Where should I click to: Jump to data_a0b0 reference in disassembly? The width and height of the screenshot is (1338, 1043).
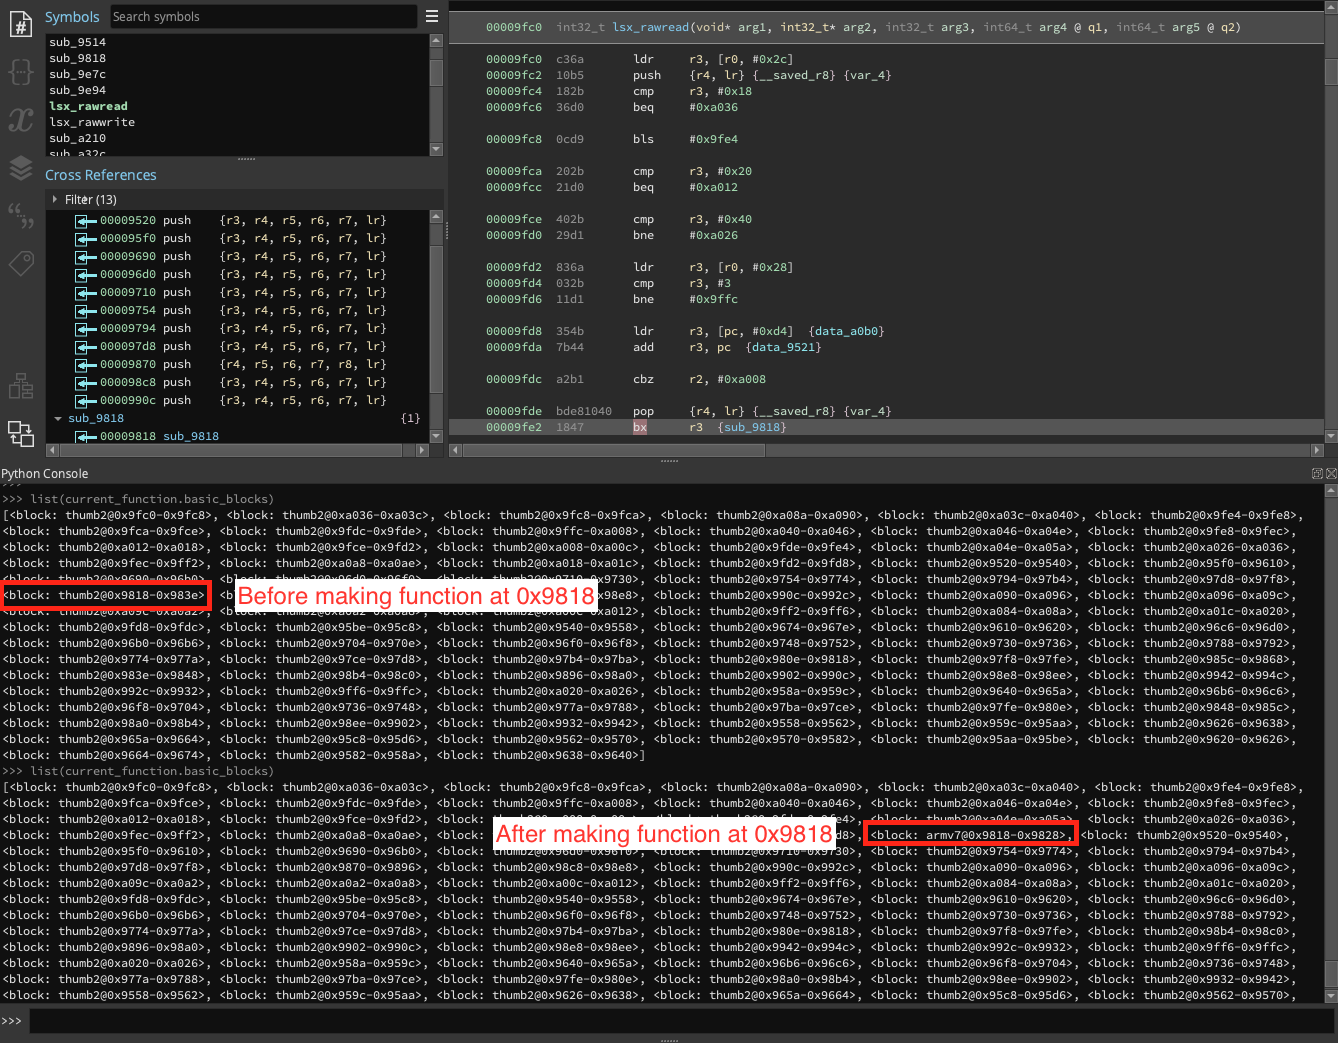click(846, 331)
